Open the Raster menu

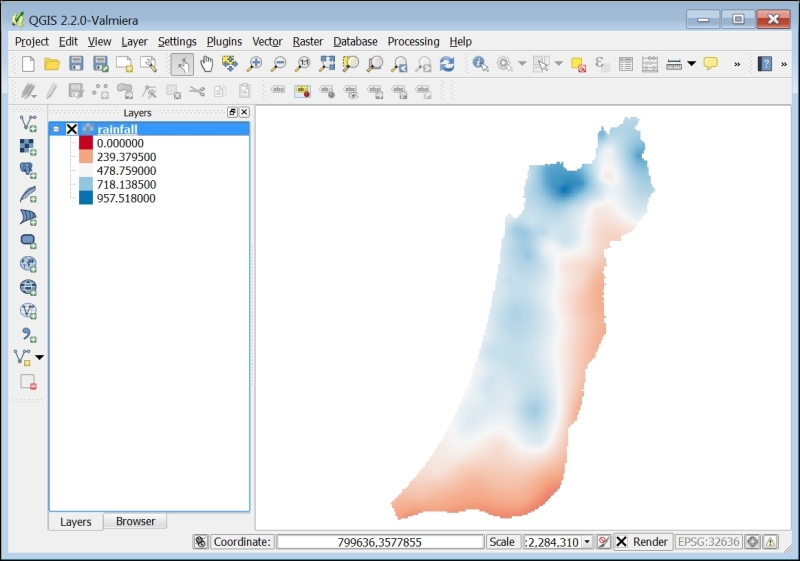pyautogui.click(x=308, y=41)
